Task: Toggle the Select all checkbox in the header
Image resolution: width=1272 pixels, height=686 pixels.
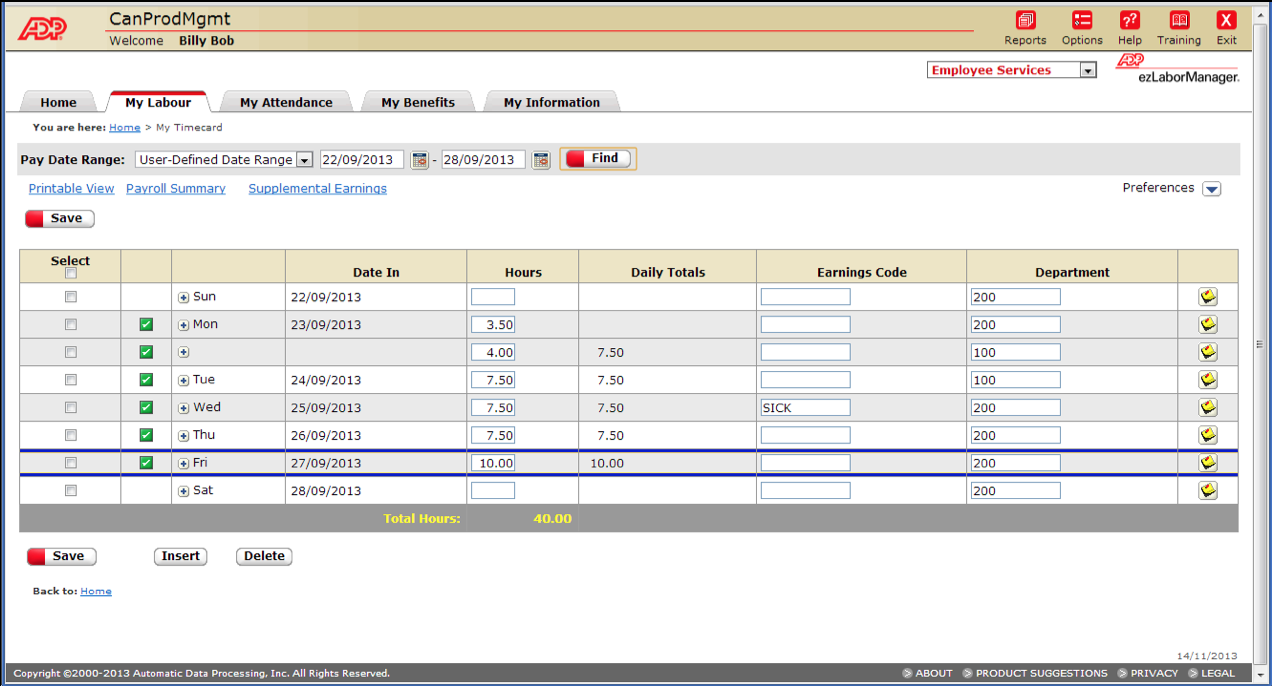Action: (x=70, y=273)
